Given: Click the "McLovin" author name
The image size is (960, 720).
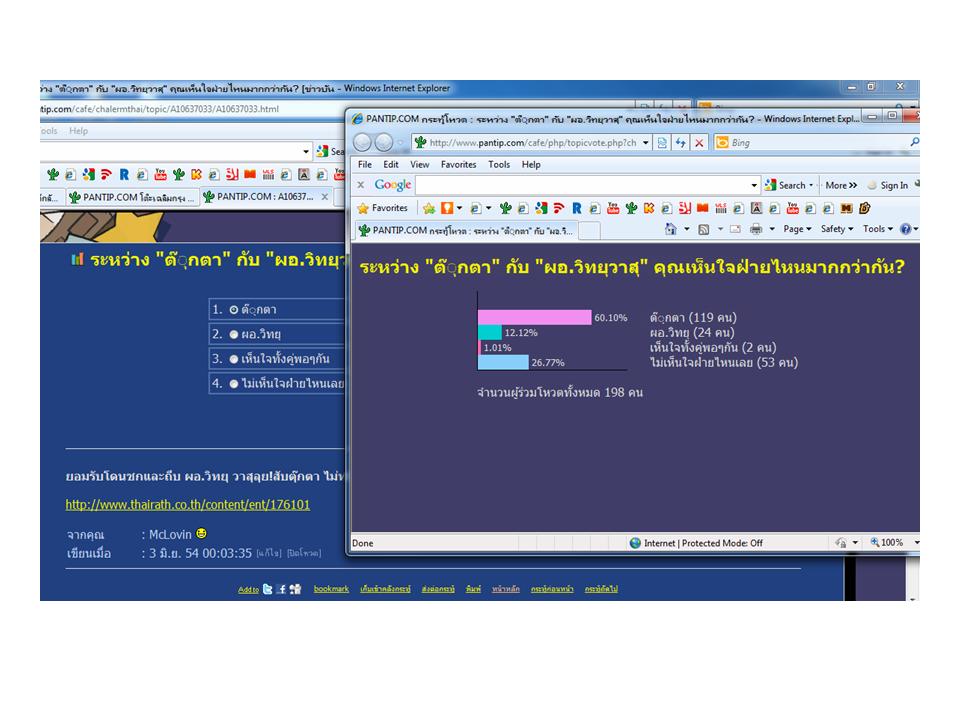Looking at the screenshot, I should click(170, 535).
